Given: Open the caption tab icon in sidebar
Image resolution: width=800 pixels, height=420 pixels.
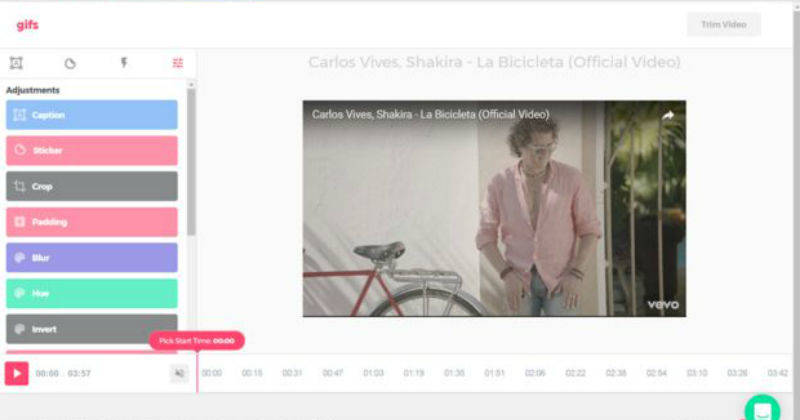Looking at the screenshot, I should coord(16,63).
